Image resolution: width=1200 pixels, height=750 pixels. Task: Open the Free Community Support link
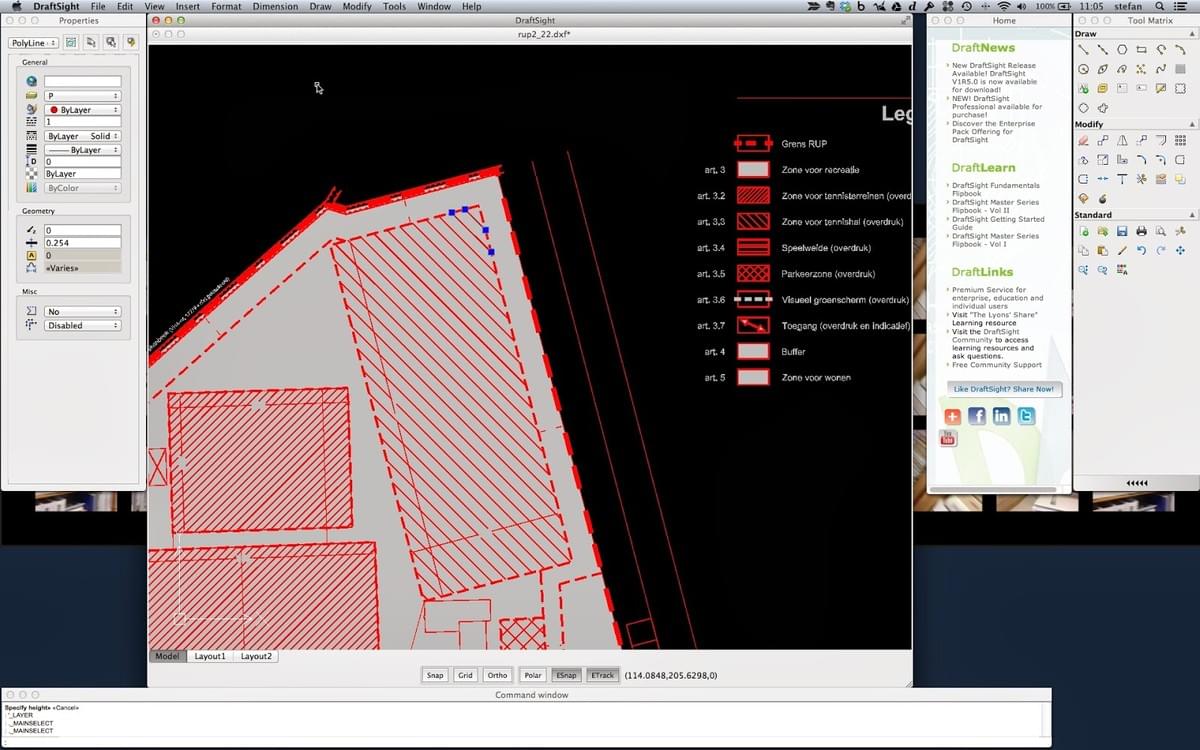click(997, 365)
